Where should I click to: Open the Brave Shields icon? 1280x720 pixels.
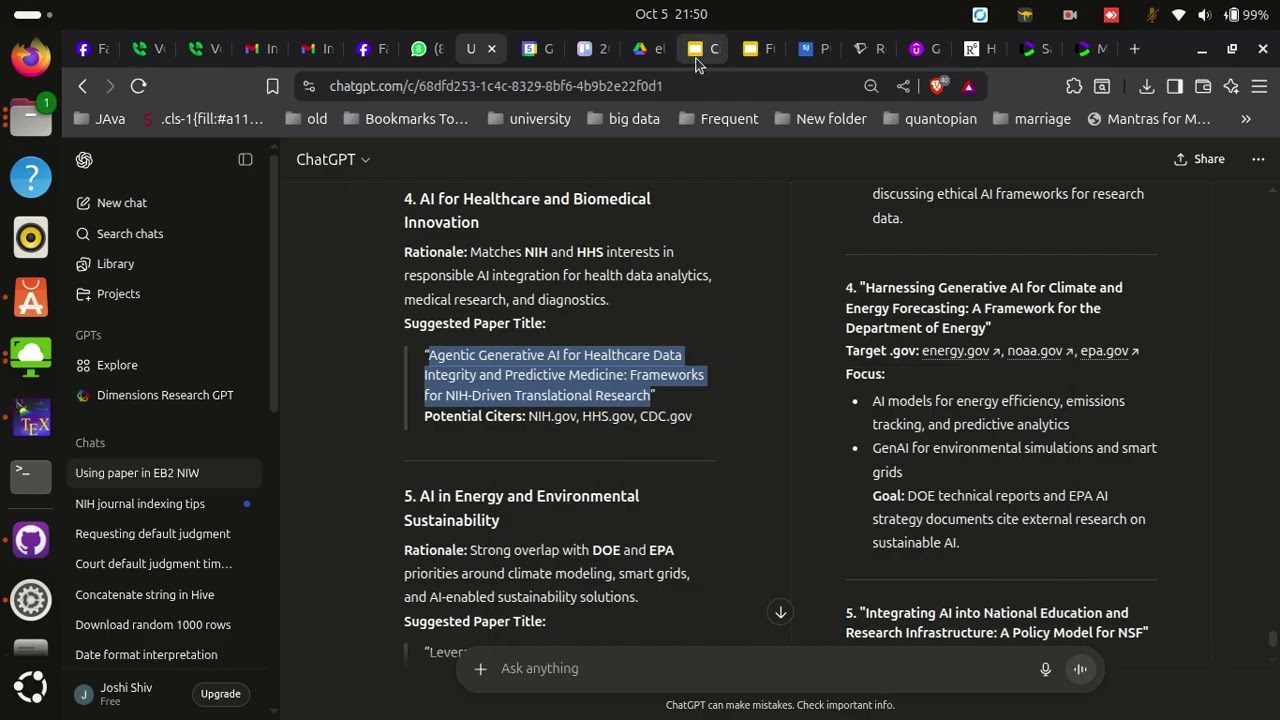click(x=937, y=87)
